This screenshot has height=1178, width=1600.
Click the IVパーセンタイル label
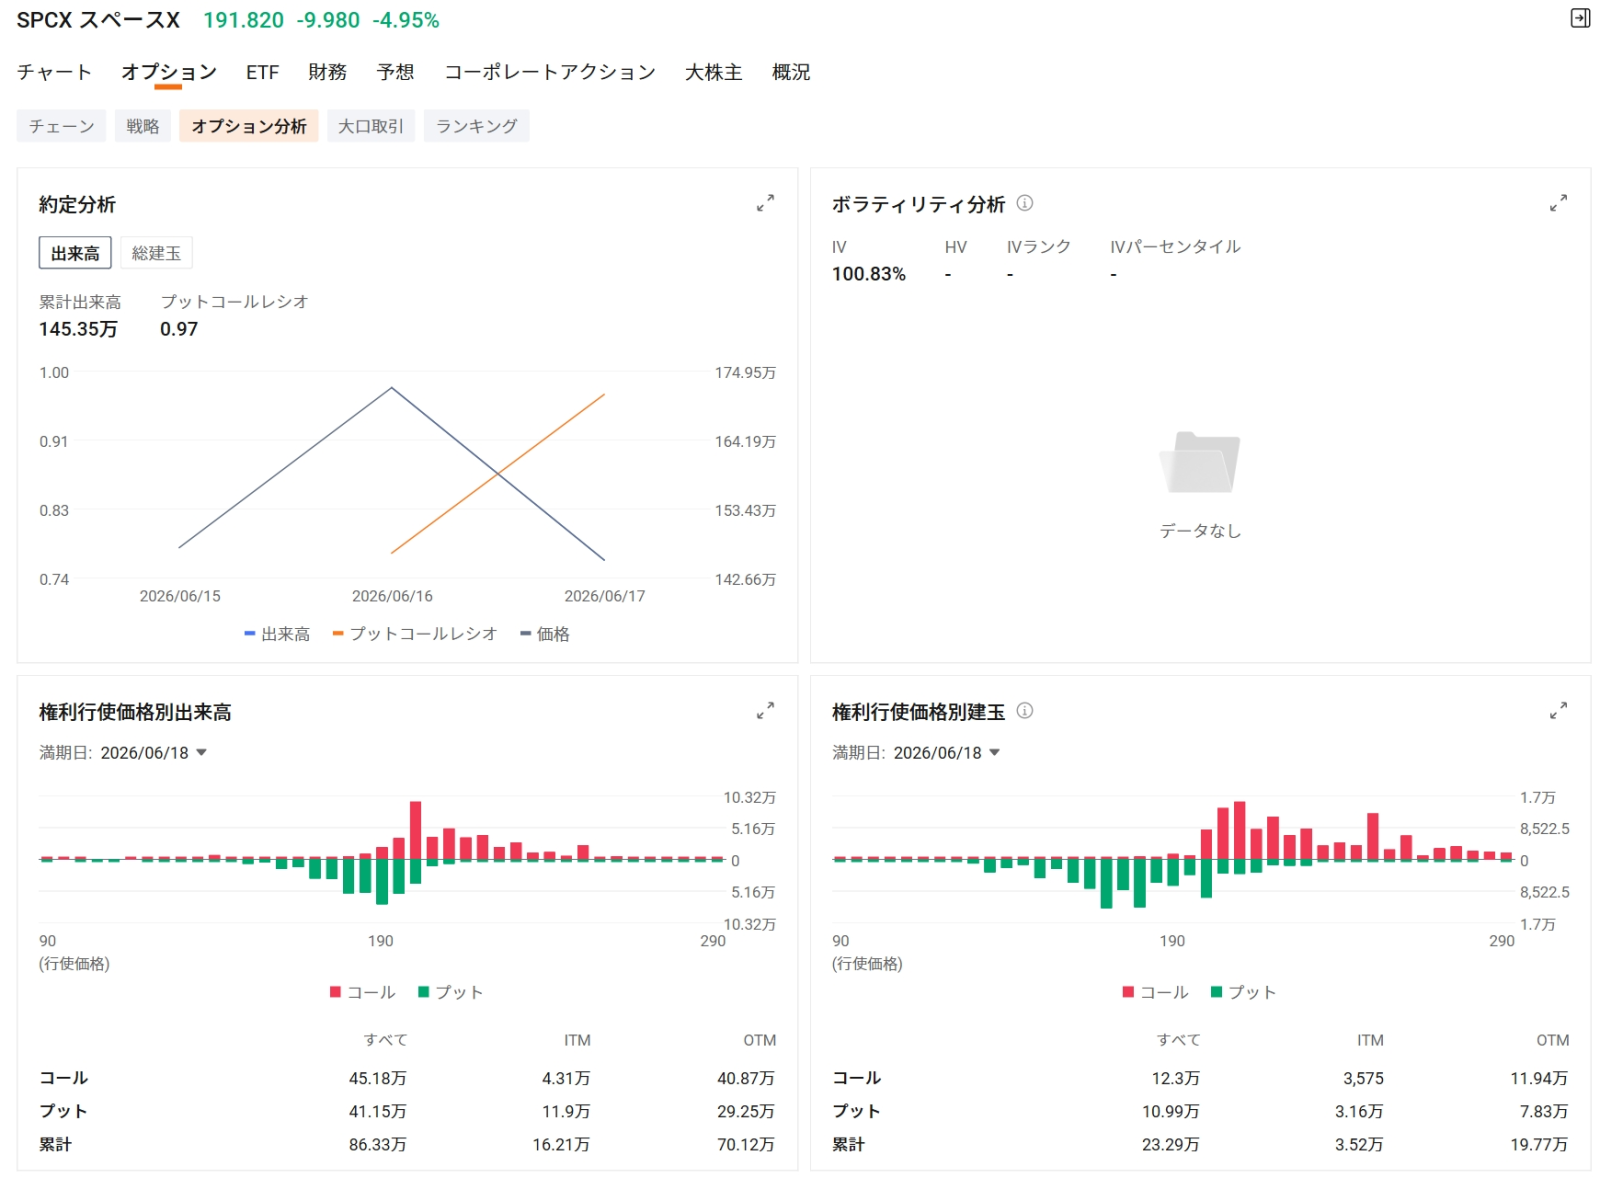(x=1175, y=246)
